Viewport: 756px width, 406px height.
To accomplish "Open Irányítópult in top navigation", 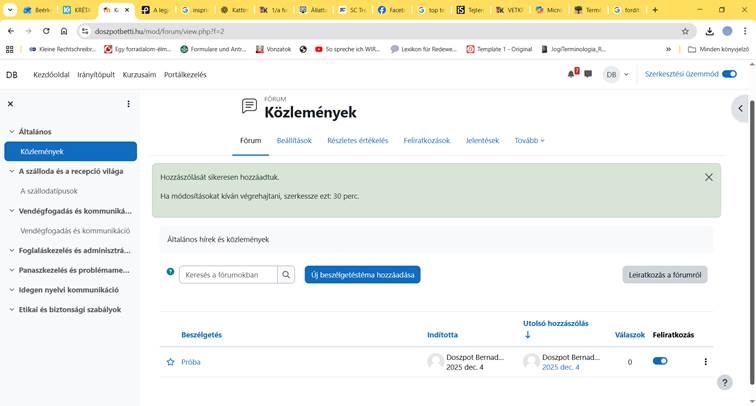I will click(x=96, y=75).
